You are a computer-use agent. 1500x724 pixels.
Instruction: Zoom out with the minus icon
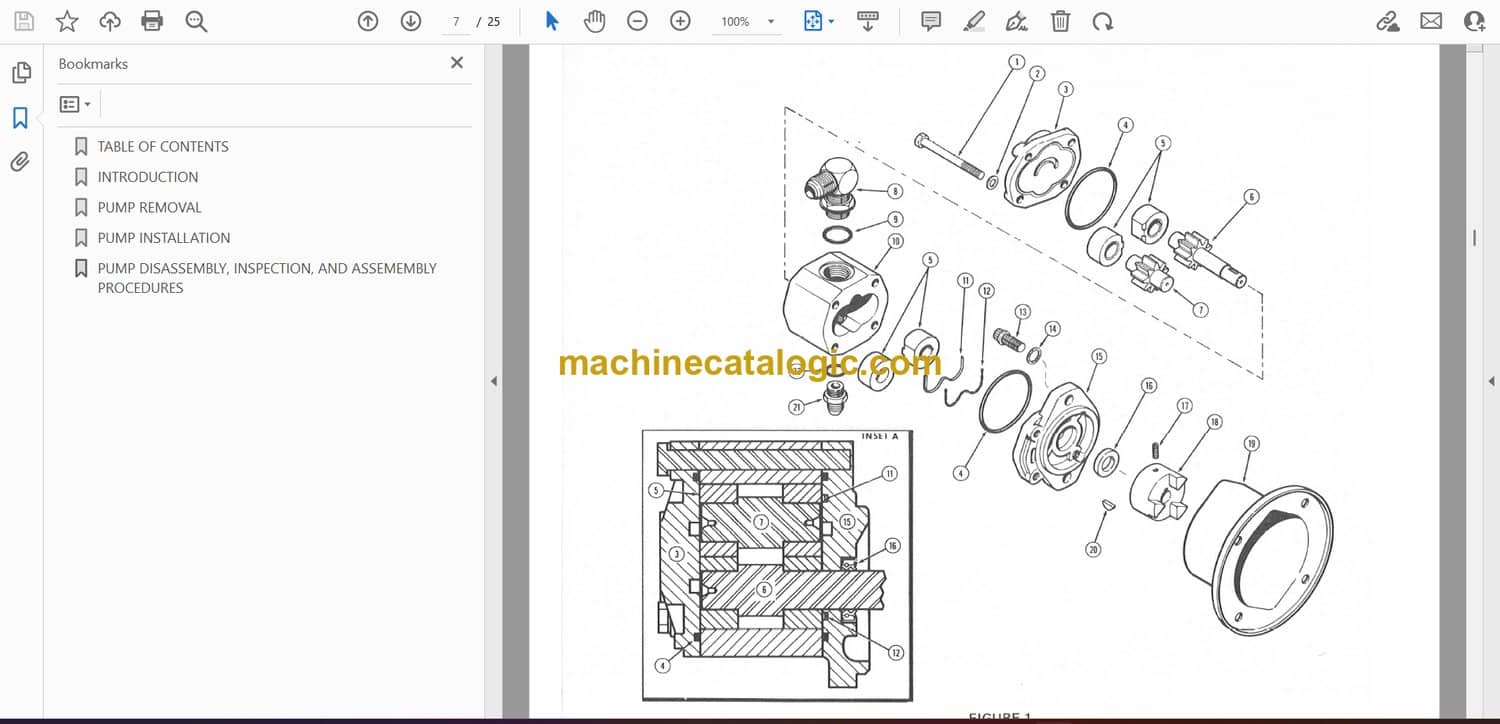tap(637, 21)
